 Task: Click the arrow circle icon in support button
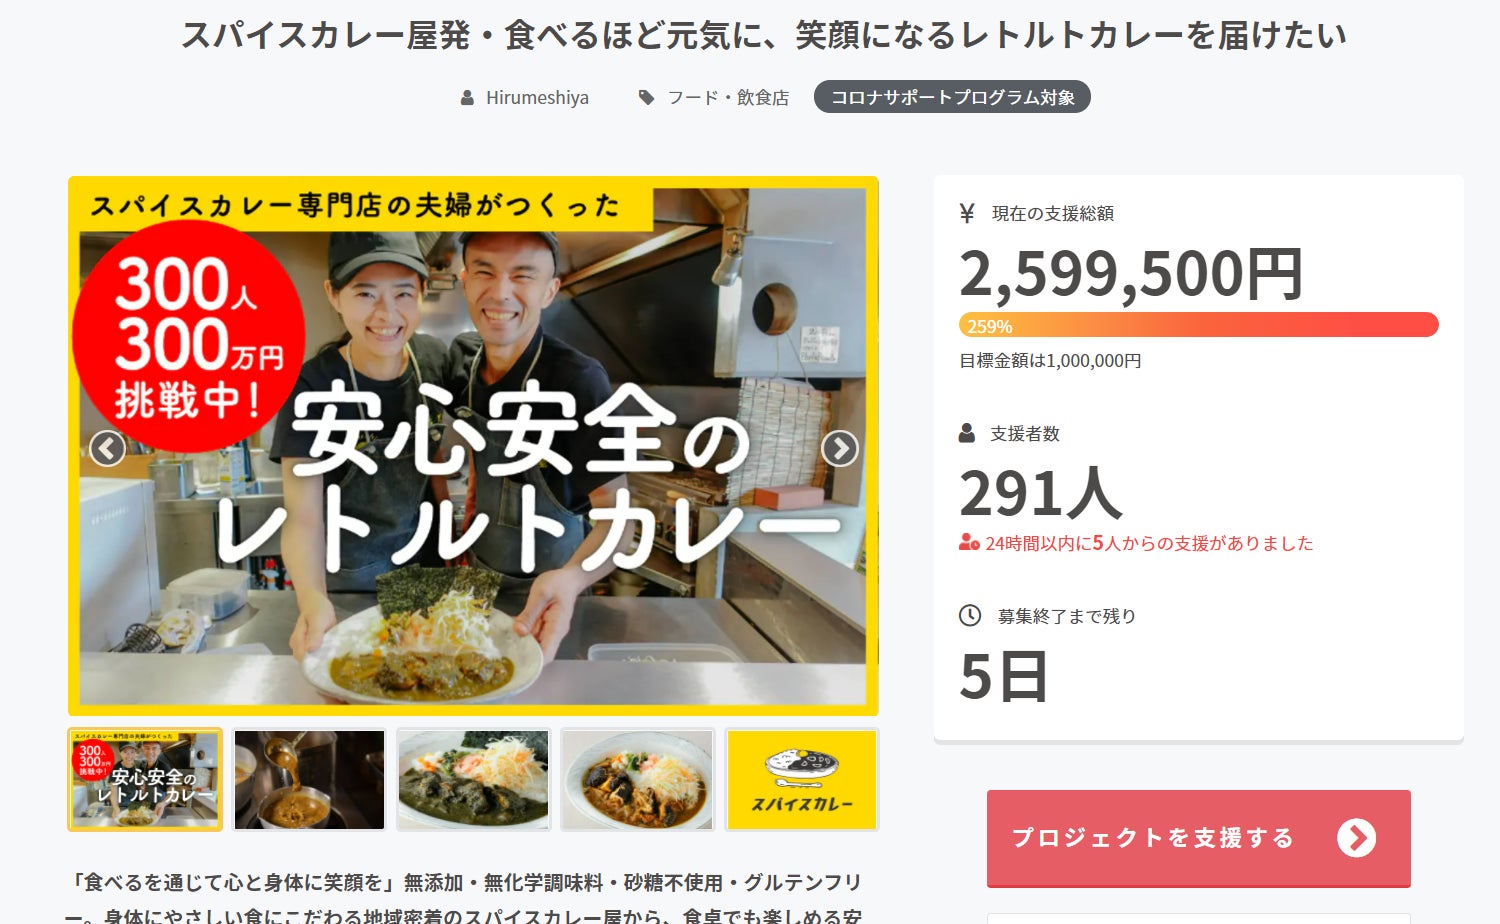[x=1357, y=838]
